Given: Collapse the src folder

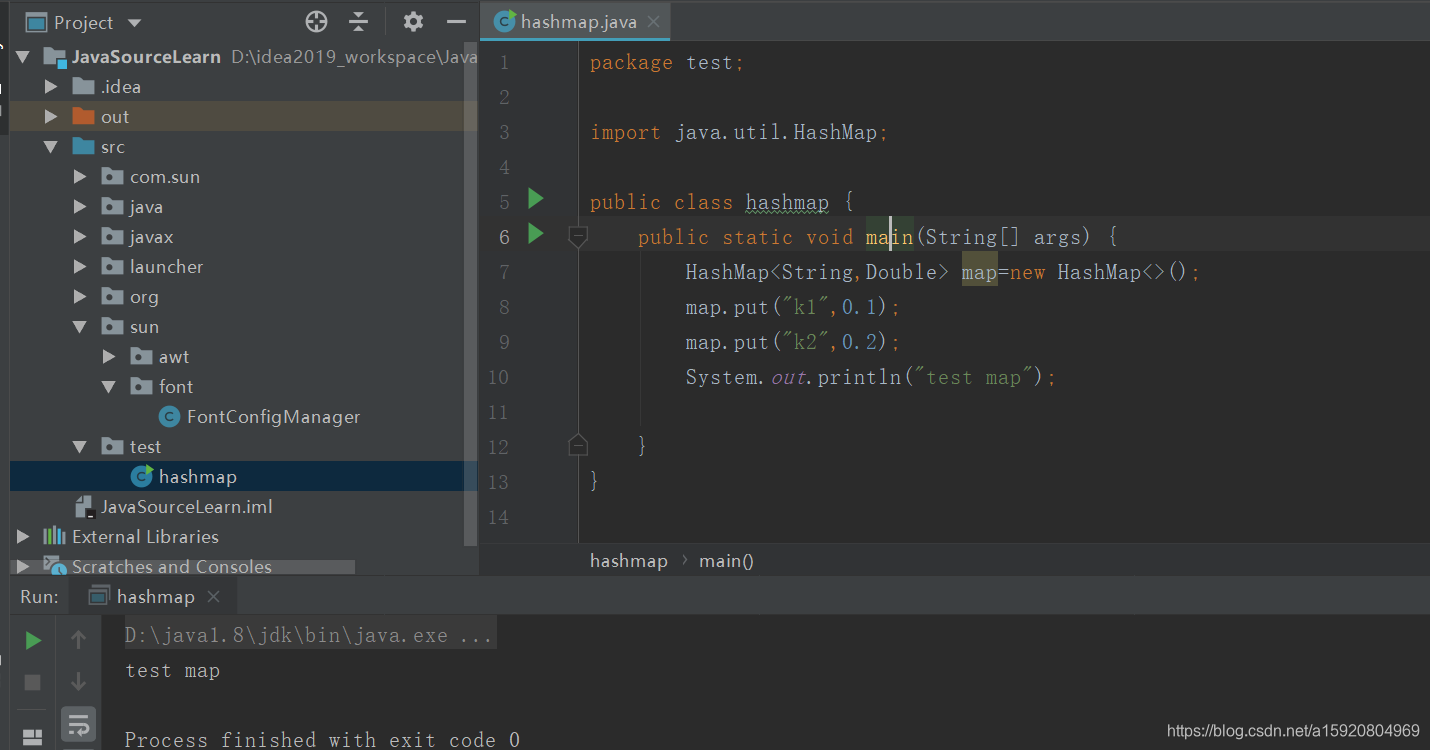Looking at the screenshot, I should click(x=51, y=147).
